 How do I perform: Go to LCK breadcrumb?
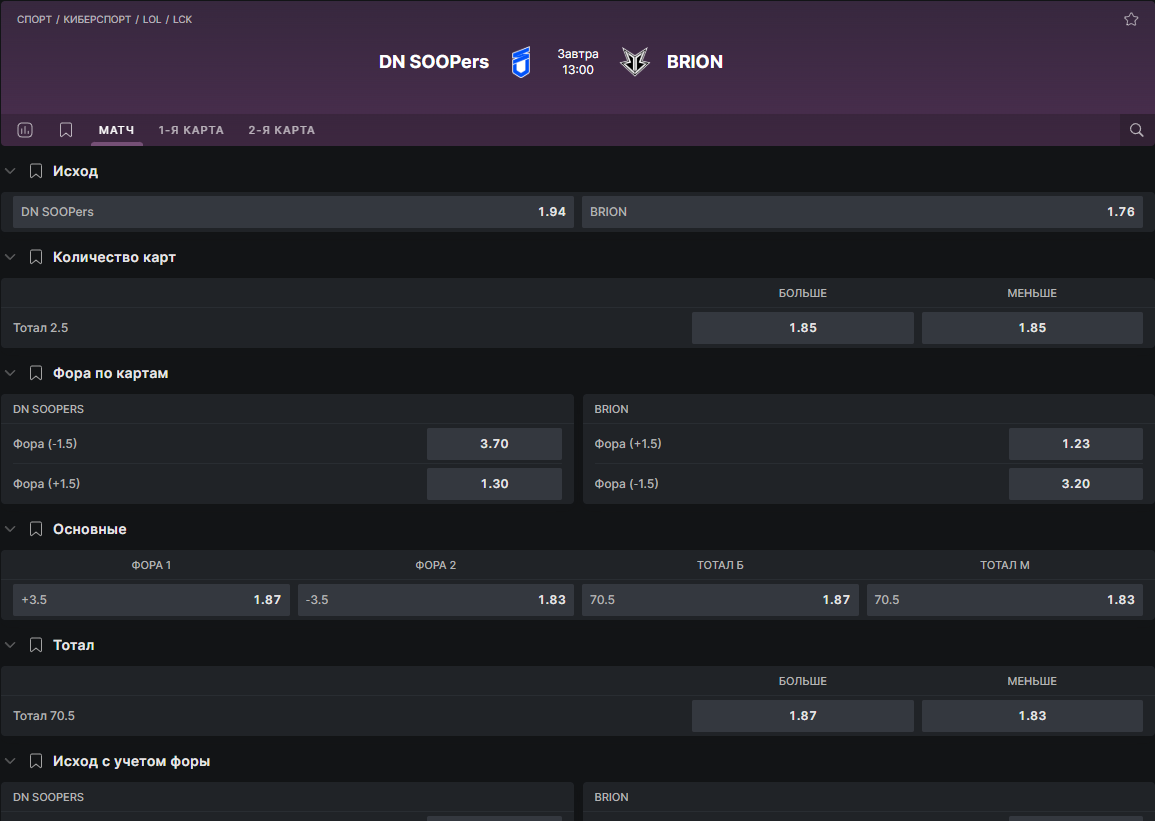[182, 19]
